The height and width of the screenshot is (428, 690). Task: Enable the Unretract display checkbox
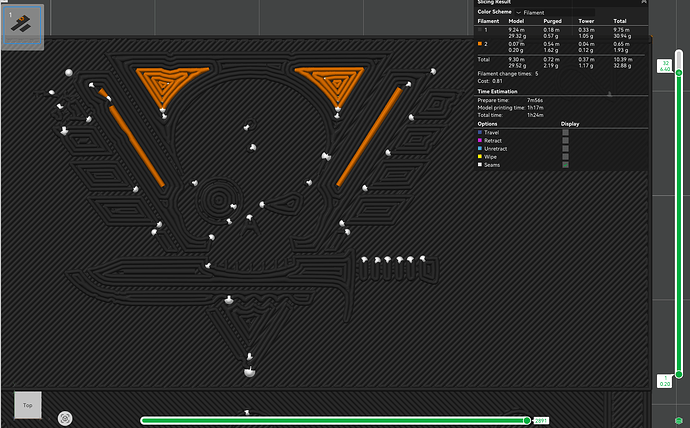click(565, 149)
